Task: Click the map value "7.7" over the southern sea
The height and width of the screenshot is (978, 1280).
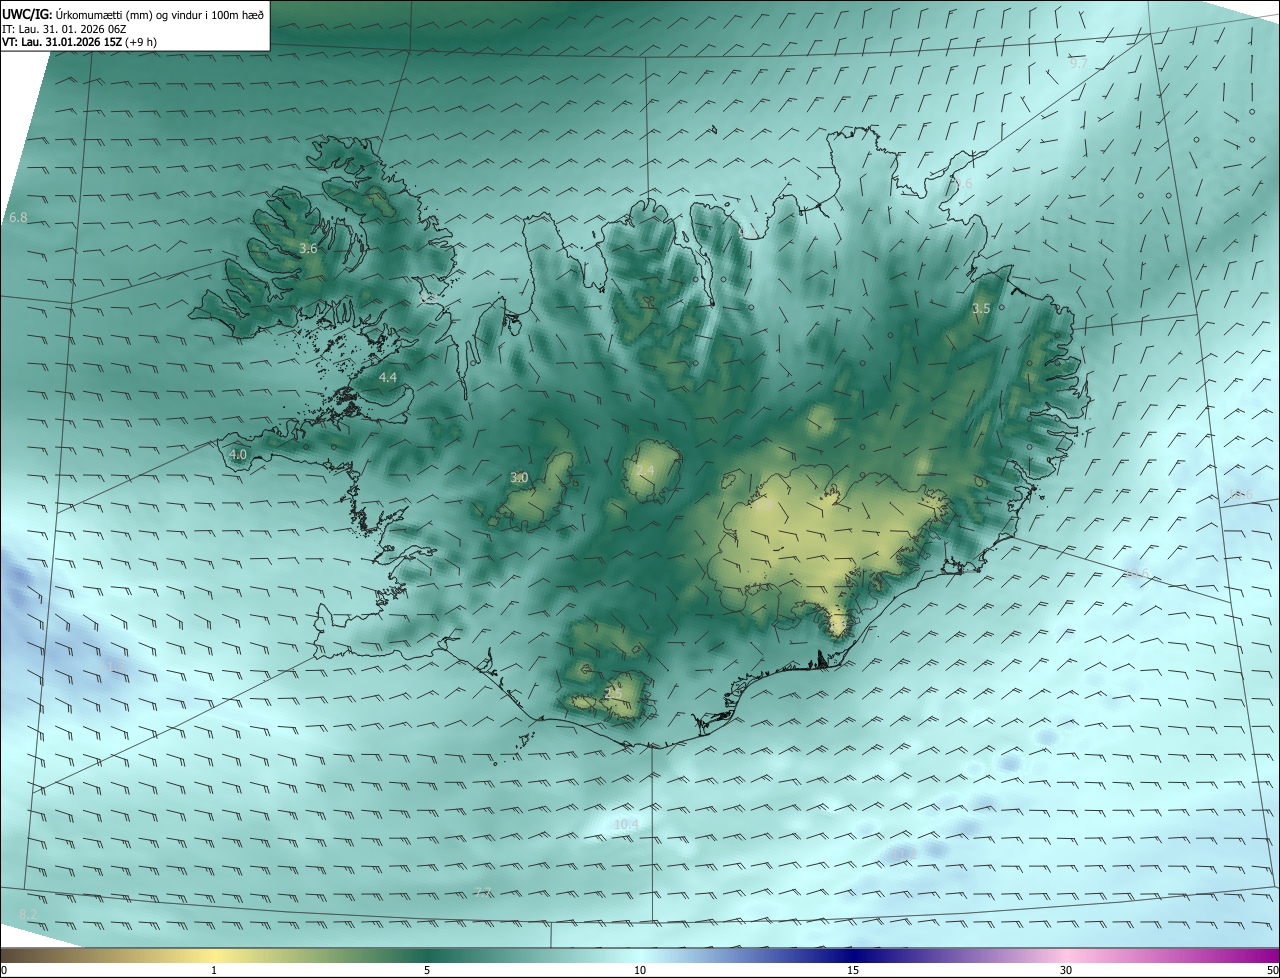Action: [482, 892]
